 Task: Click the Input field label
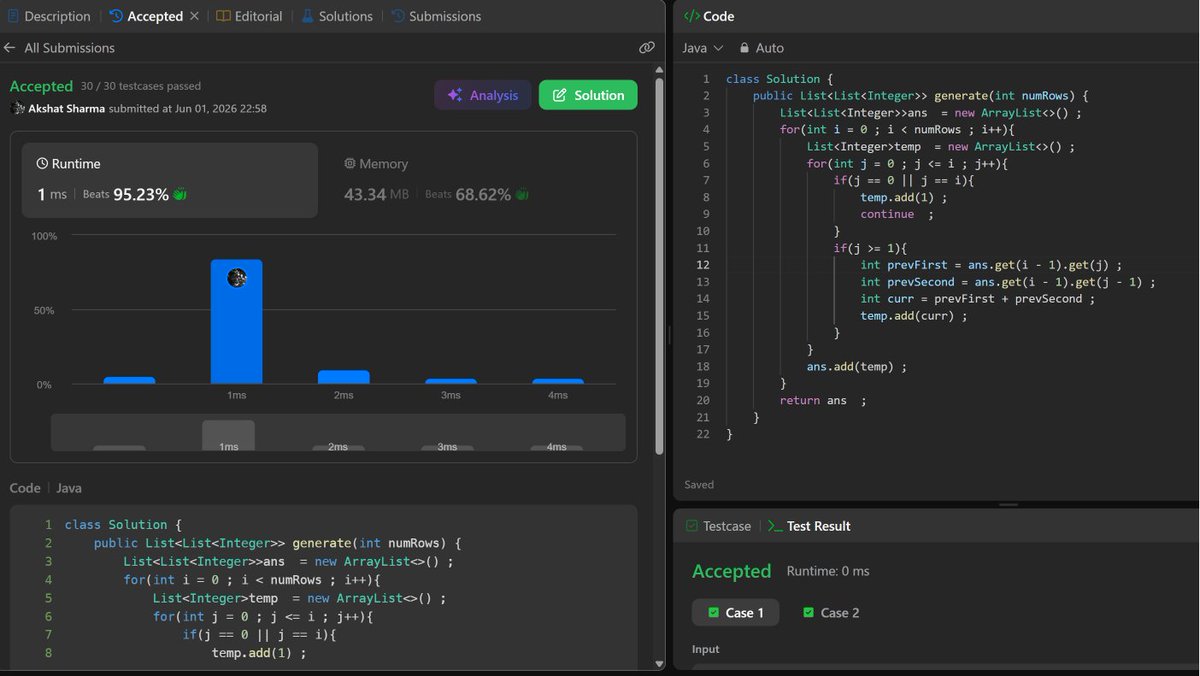coord(705,649)
